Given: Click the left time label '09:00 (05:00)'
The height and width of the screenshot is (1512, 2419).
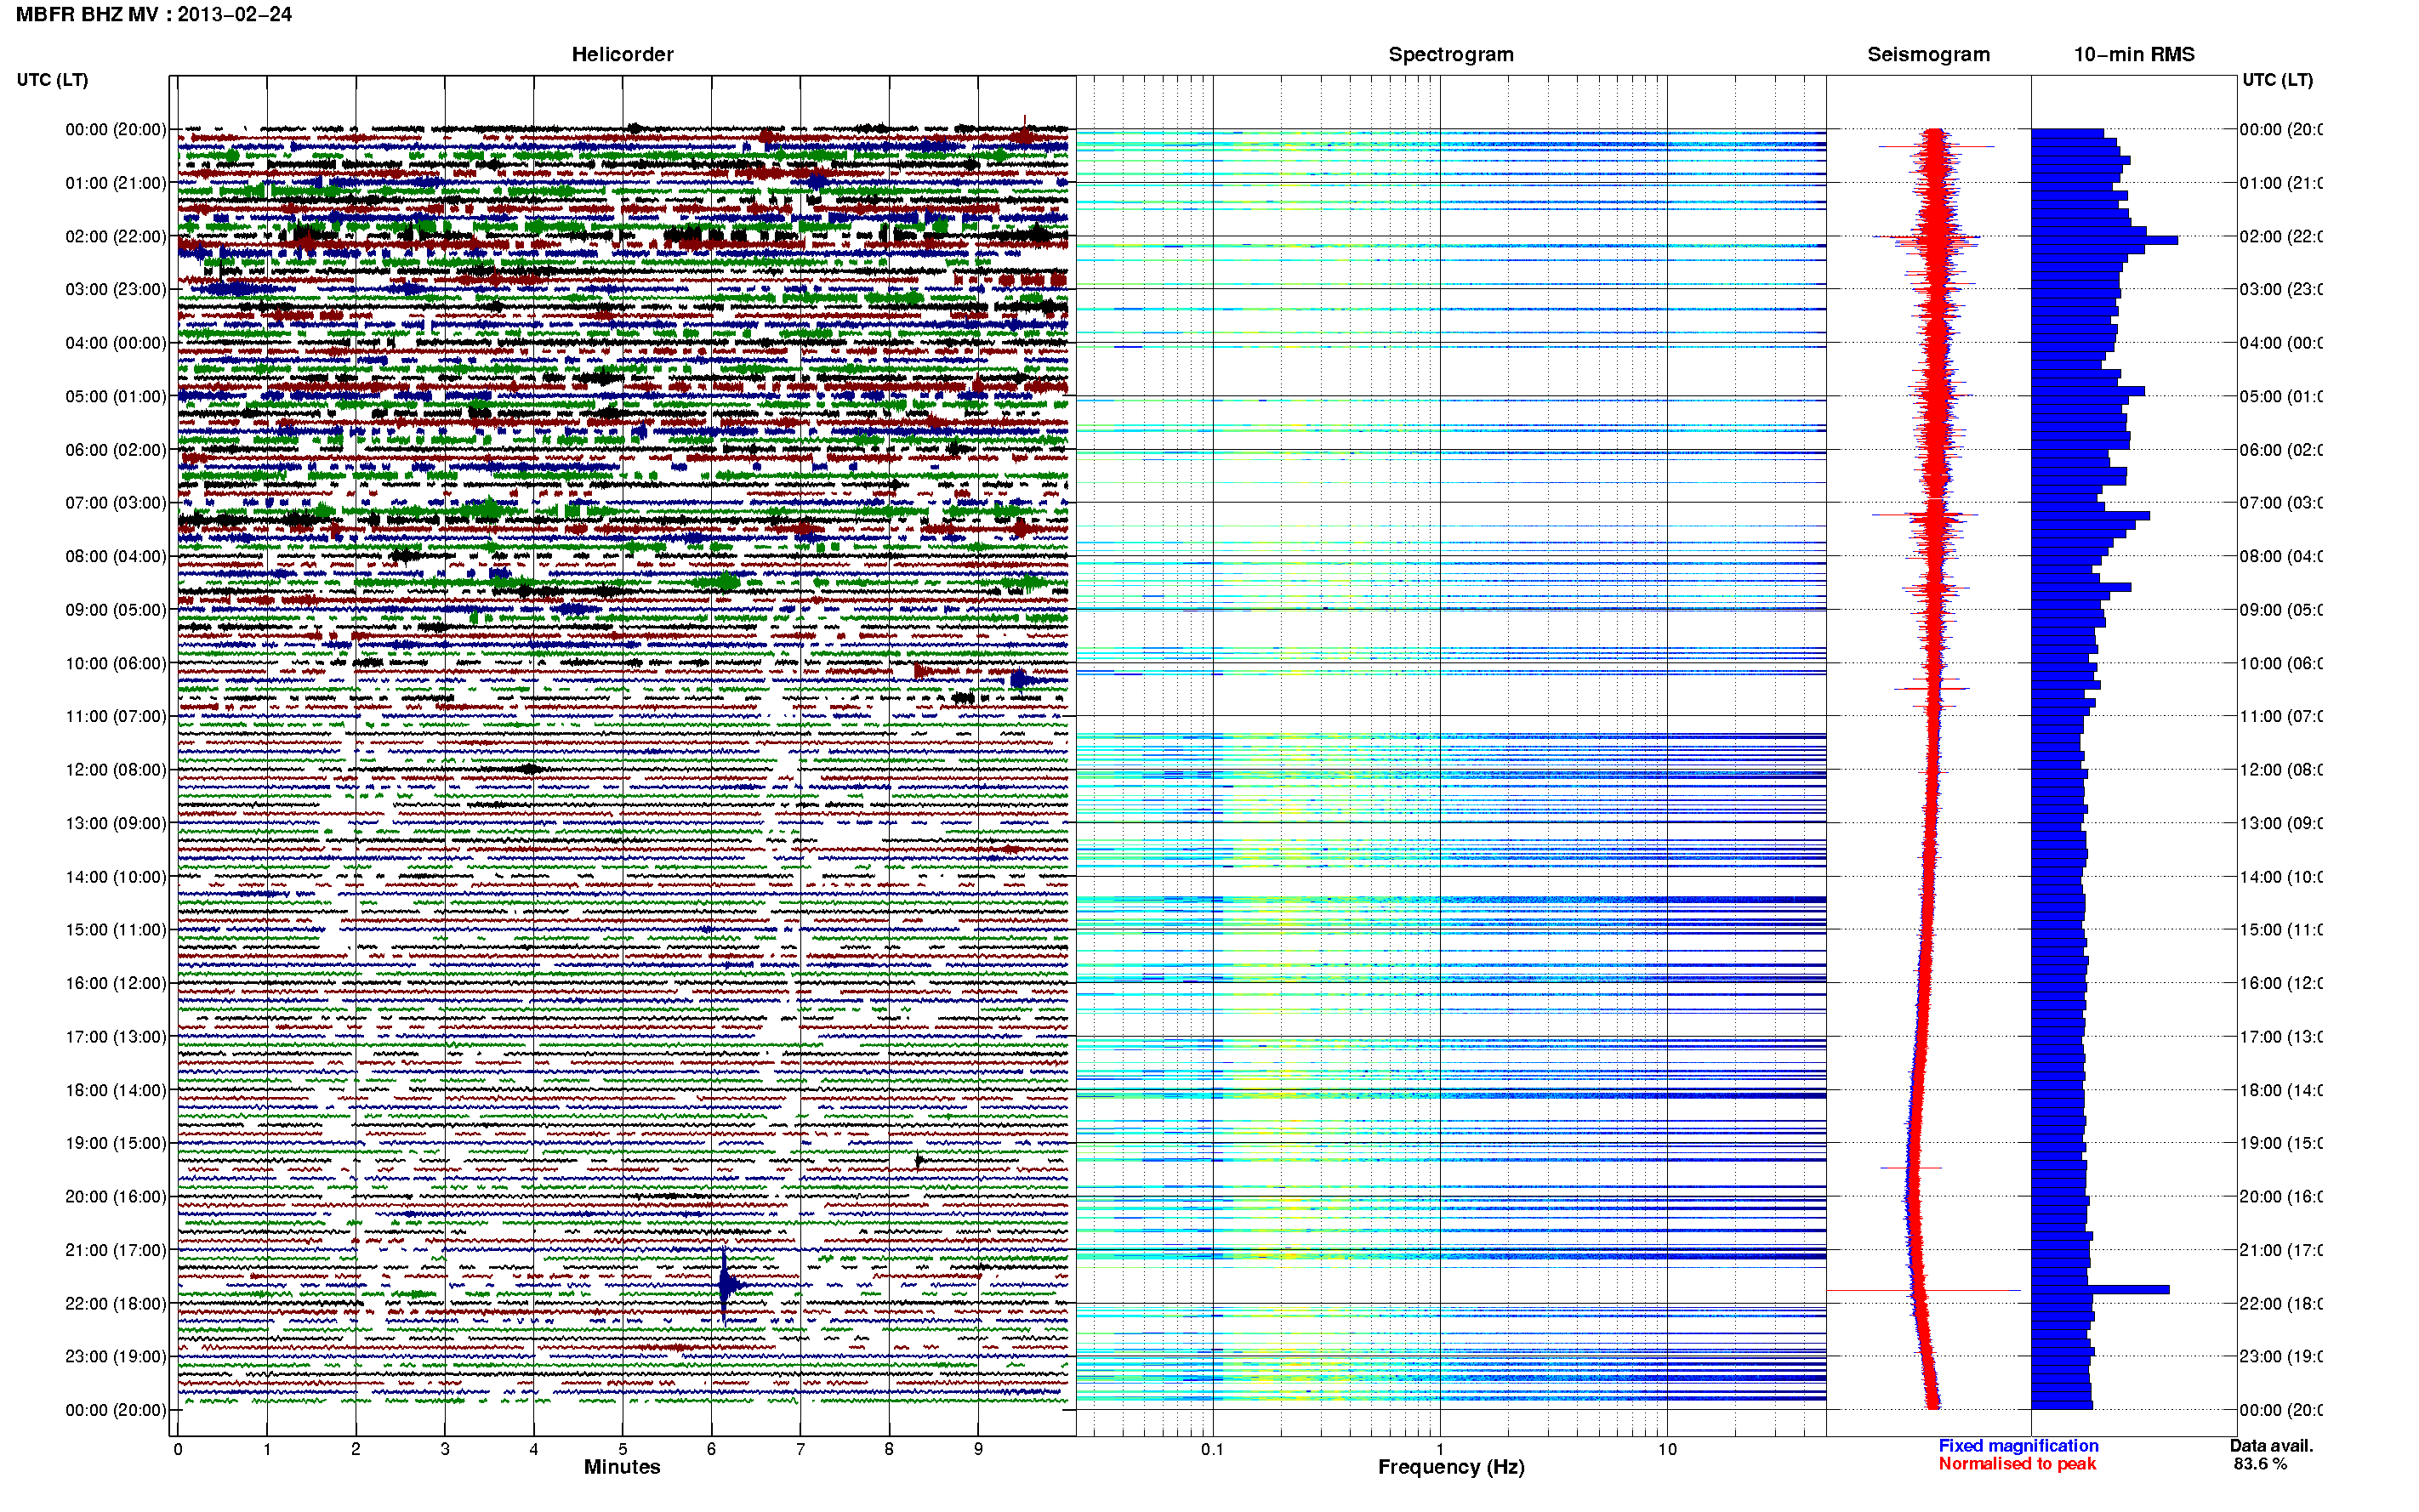Looking at the screenshot, I should (116, 609).
